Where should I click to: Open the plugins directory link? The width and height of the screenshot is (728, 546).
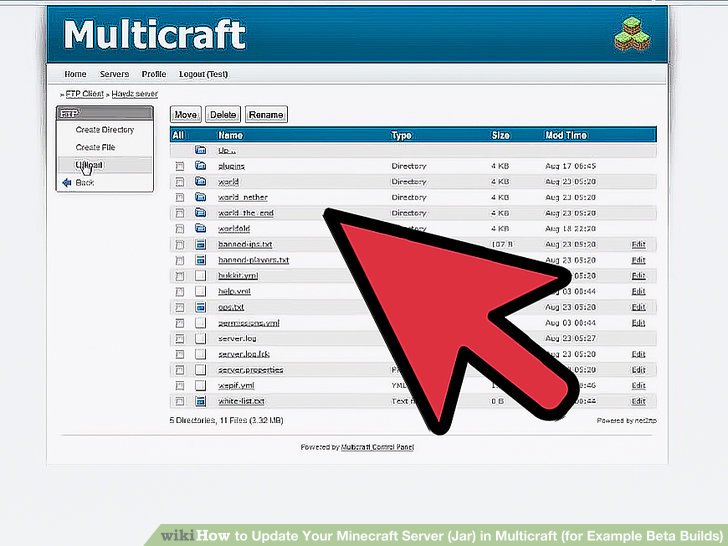[231, 166]
